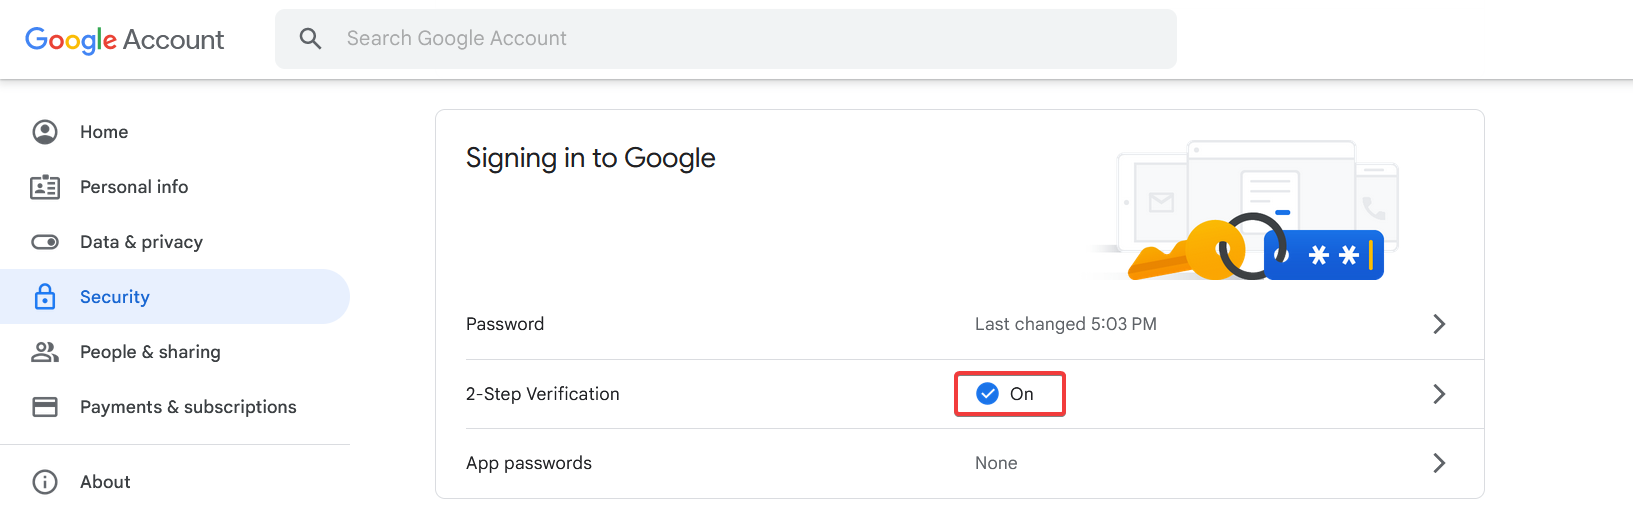This screenshot has width=1633, height=522.
Task: Click the Personal info card icon
Action: tap(45, 187)
